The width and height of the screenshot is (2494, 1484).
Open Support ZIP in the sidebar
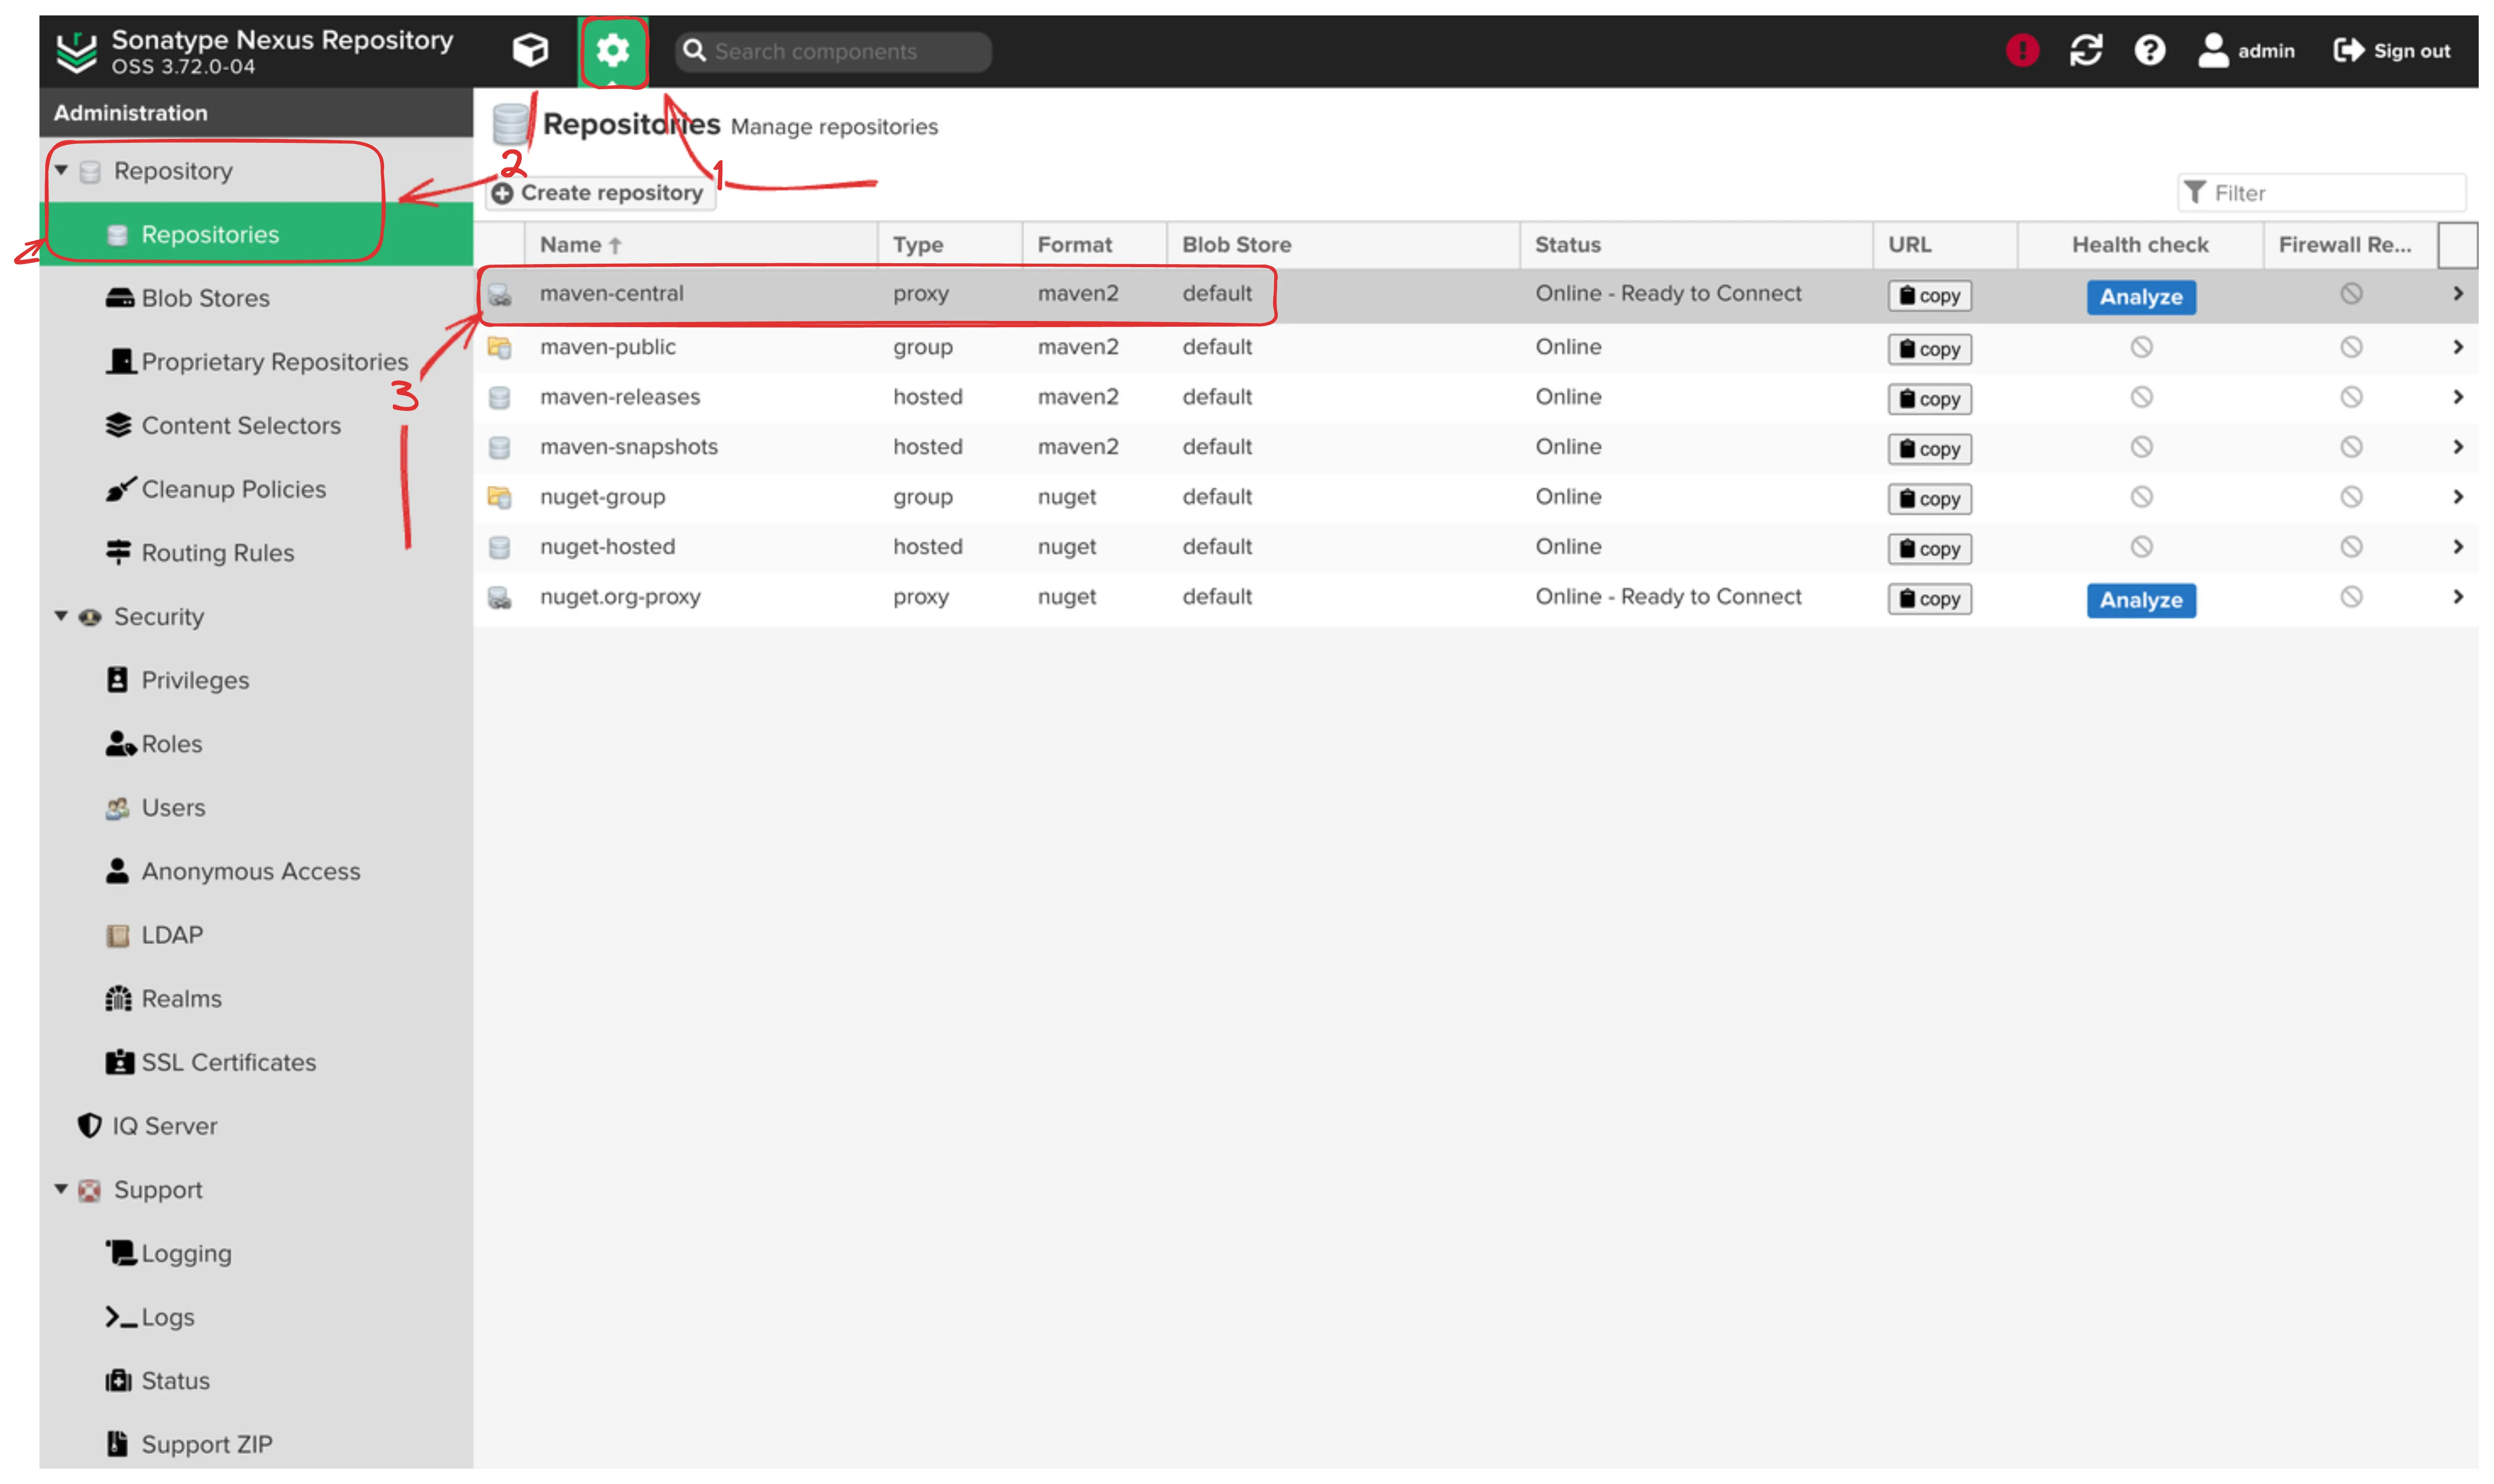[x=256, y=1444]
